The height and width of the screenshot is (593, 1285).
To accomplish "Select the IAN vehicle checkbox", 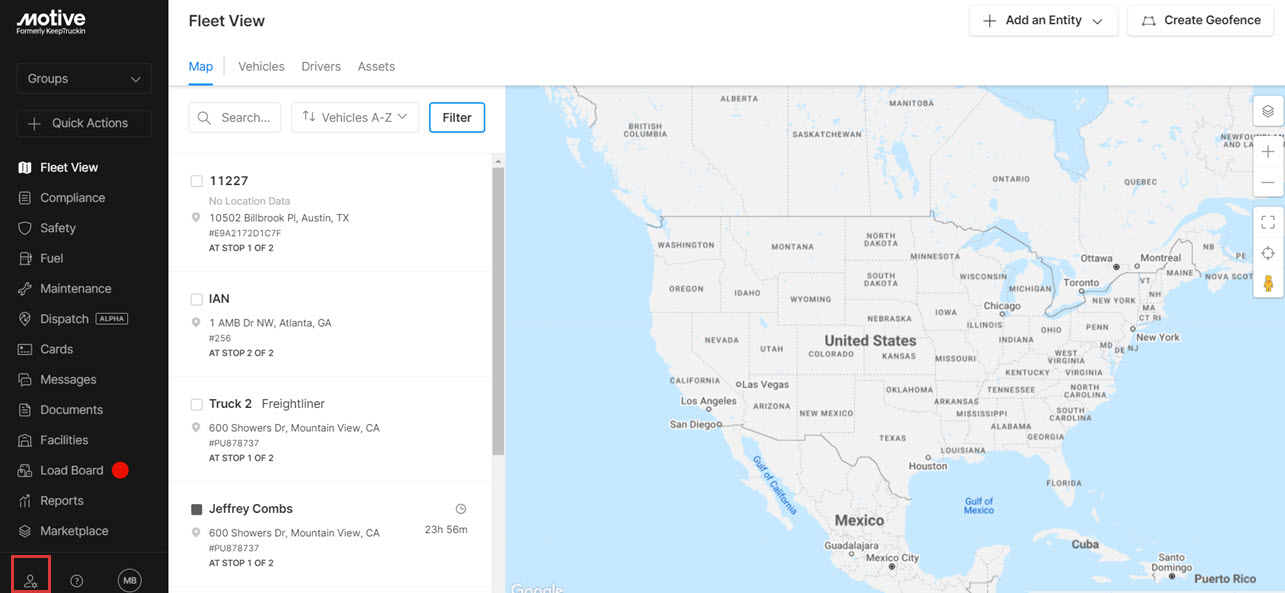I will [x=196, y=298].
